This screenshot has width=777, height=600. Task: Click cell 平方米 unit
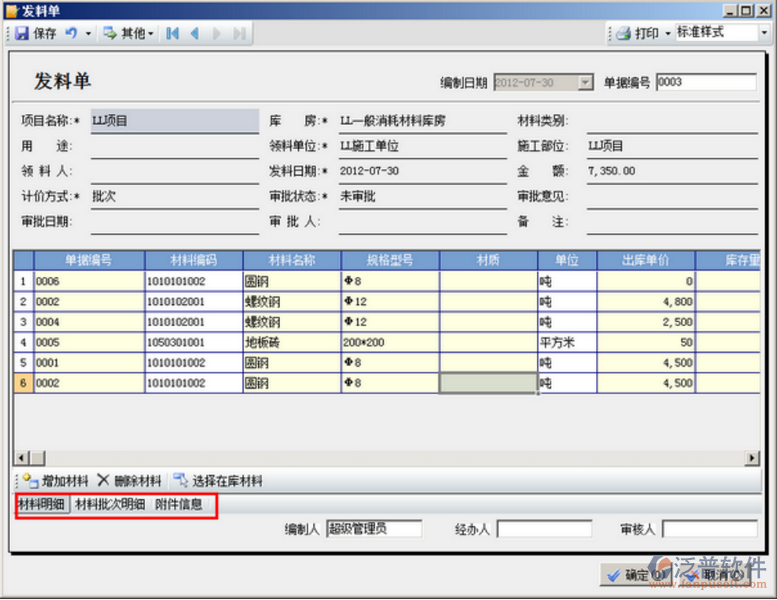[567, 342]
